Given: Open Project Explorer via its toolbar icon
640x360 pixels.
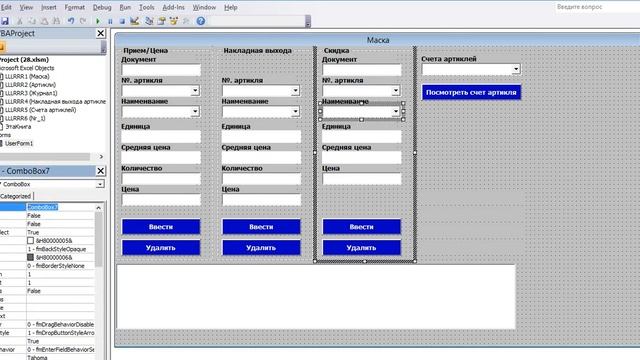Looking at the screenshot, I should click(x=149, y=21).
